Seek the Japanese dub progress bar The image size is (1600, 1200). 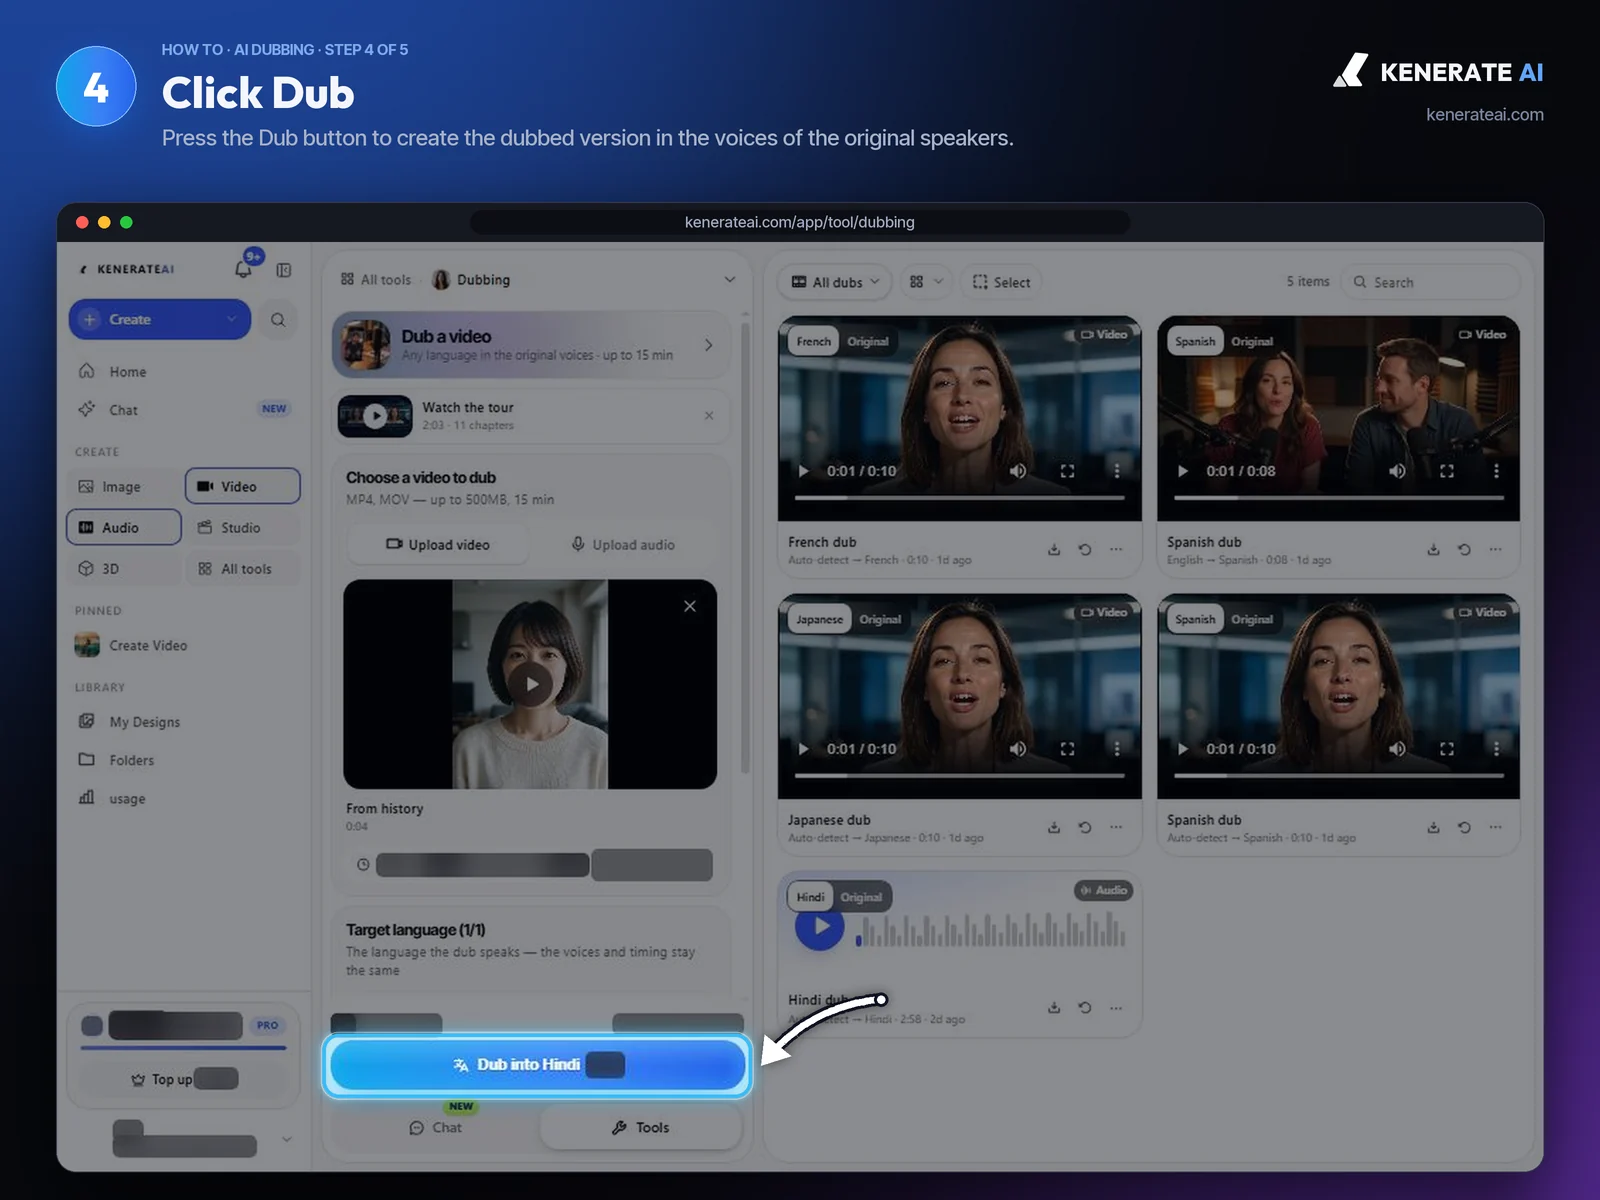(x=960, y=775)
